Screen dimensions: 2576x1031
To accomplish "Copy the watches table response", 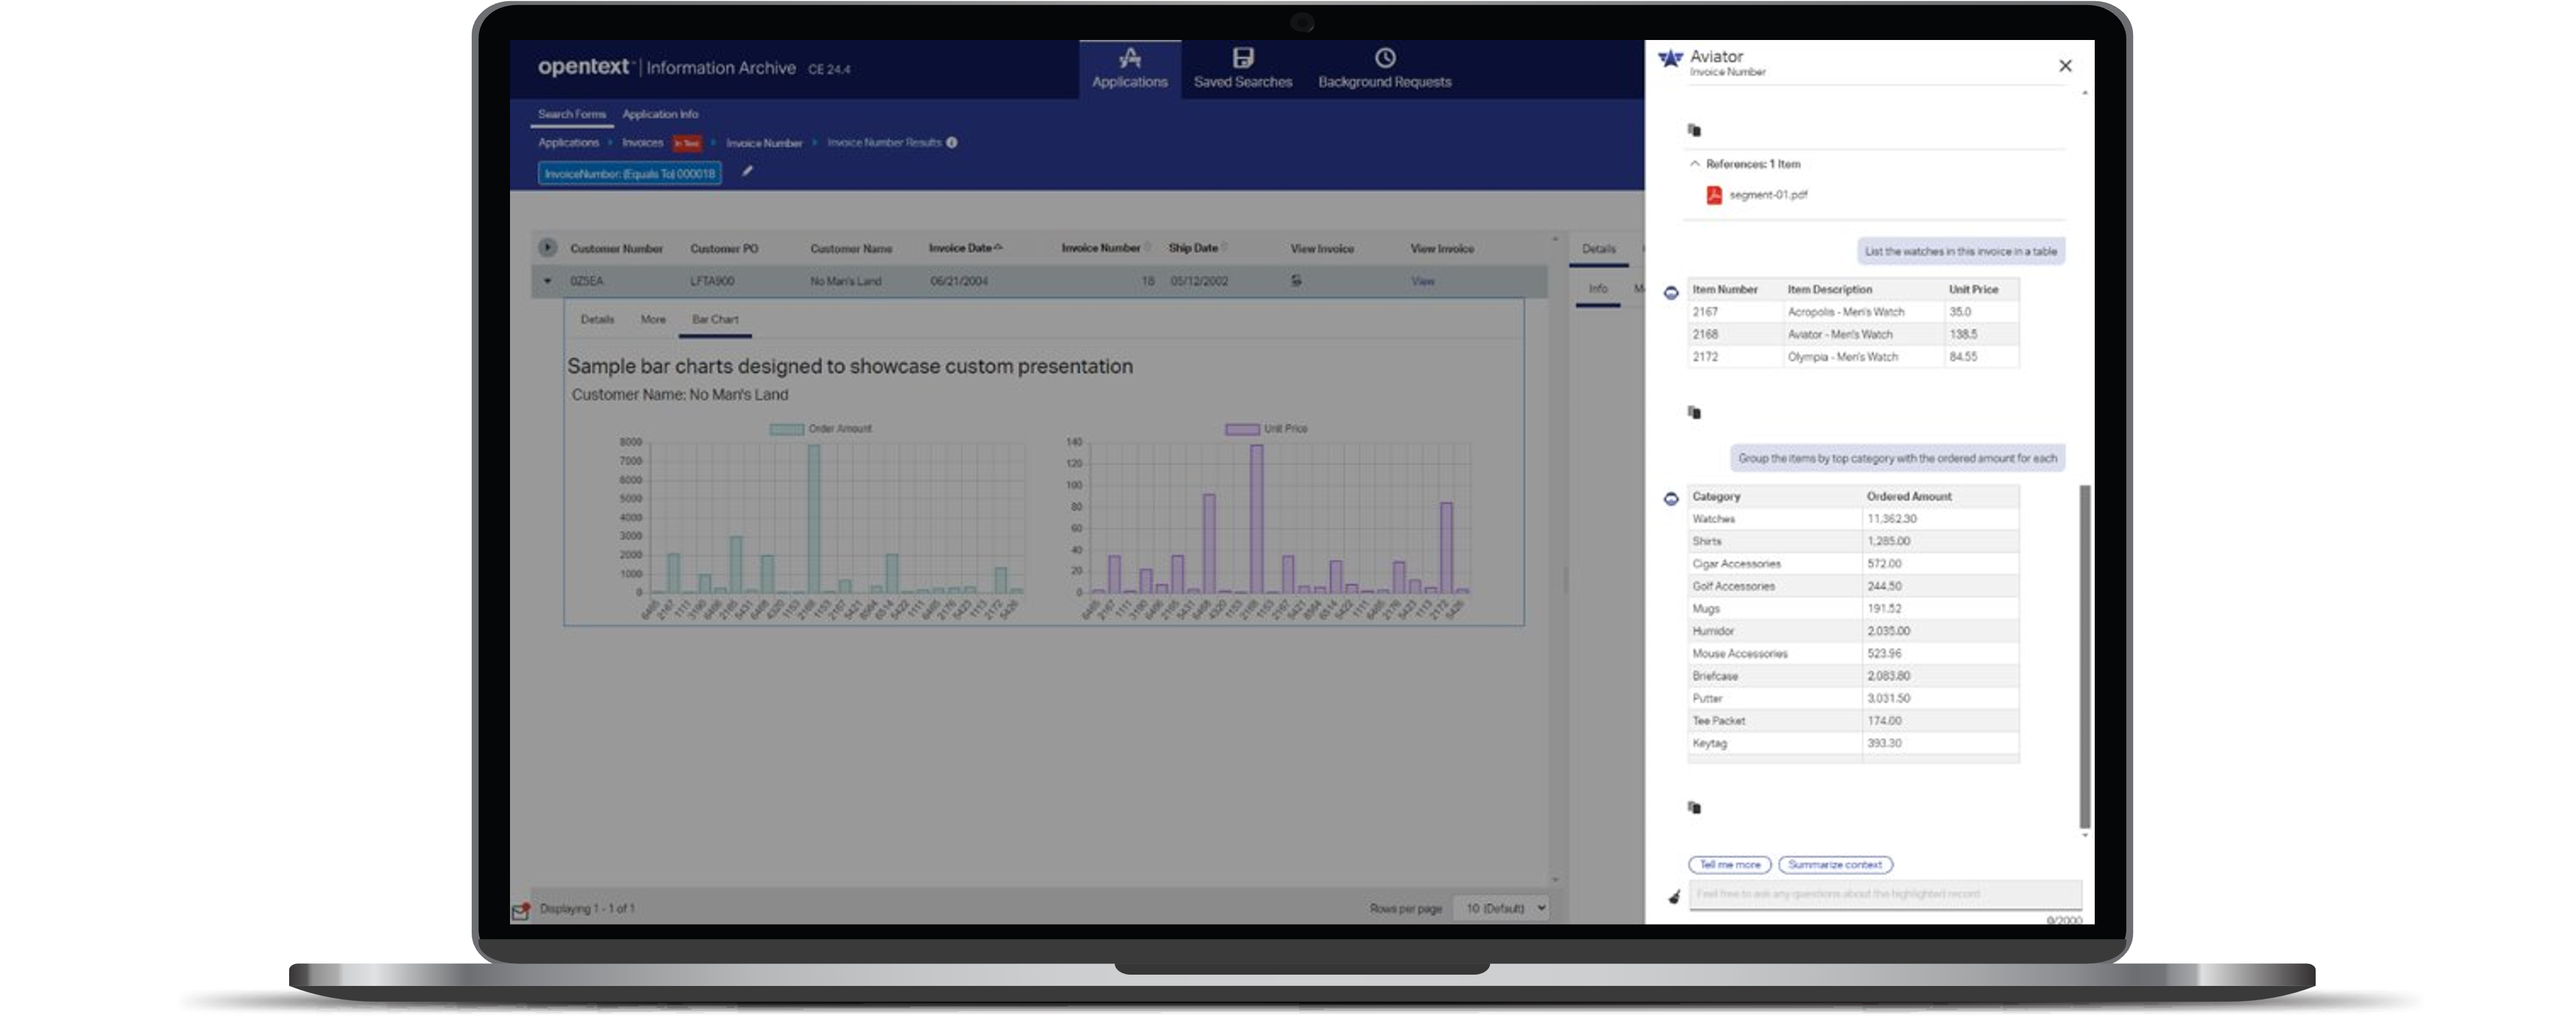I will [x=1694, y=412].
